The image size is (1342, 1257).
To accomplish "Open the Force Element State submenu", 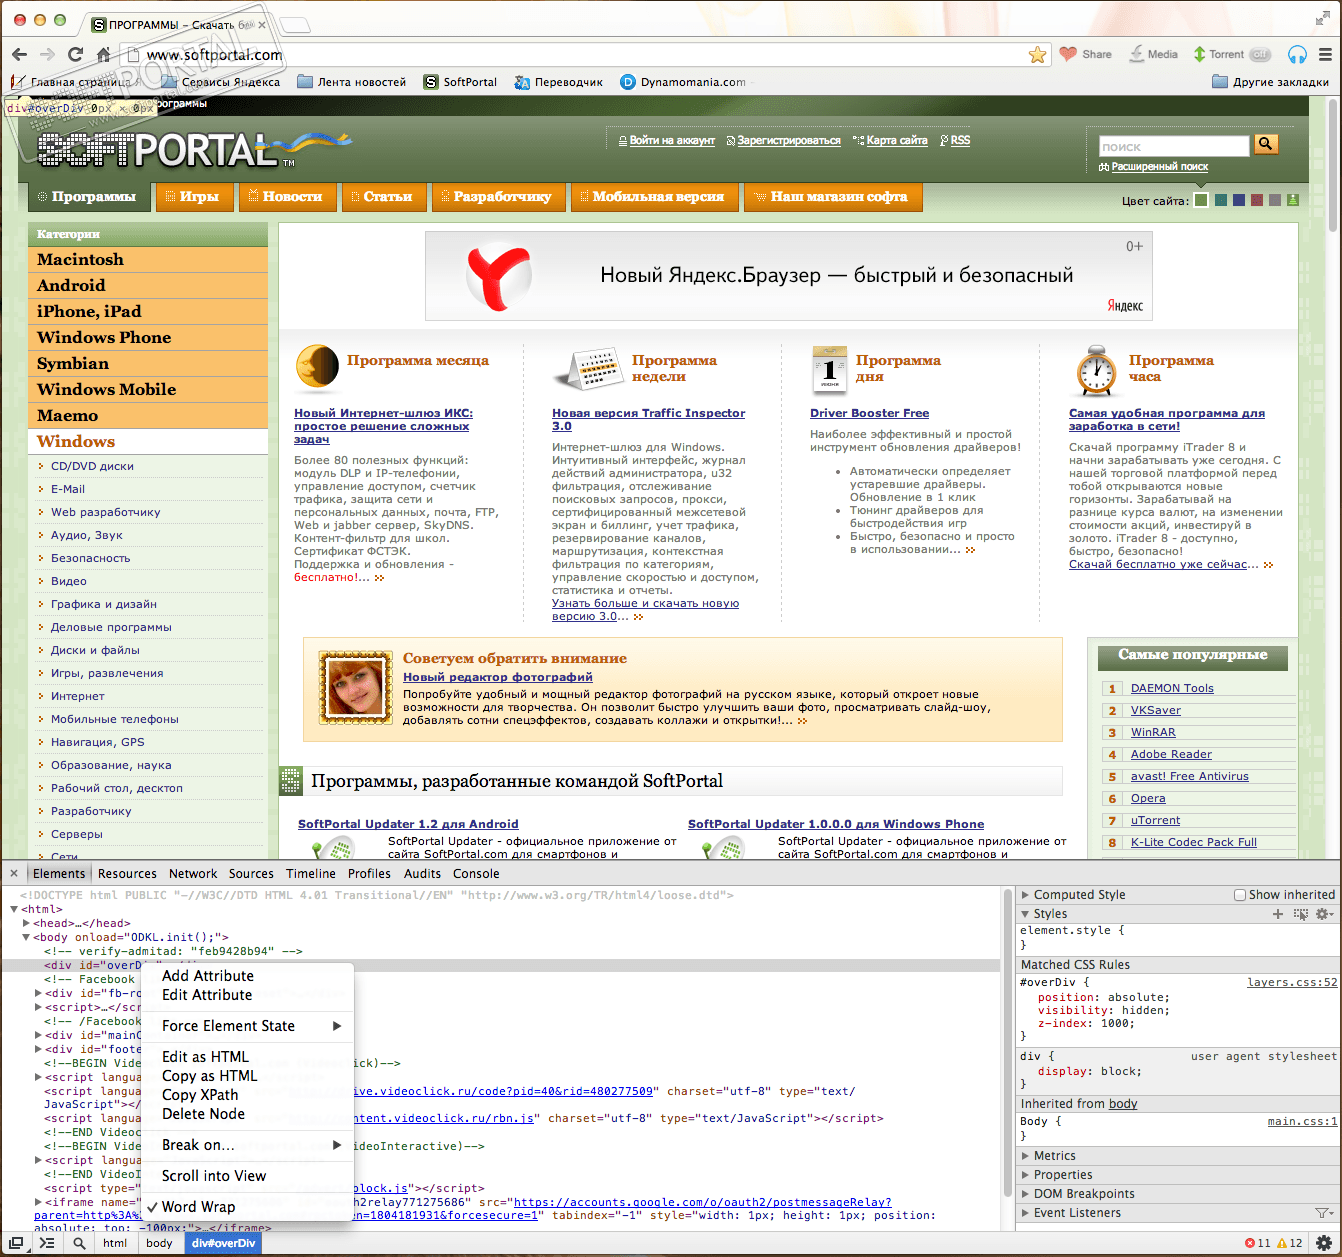I will point(248,1026).
